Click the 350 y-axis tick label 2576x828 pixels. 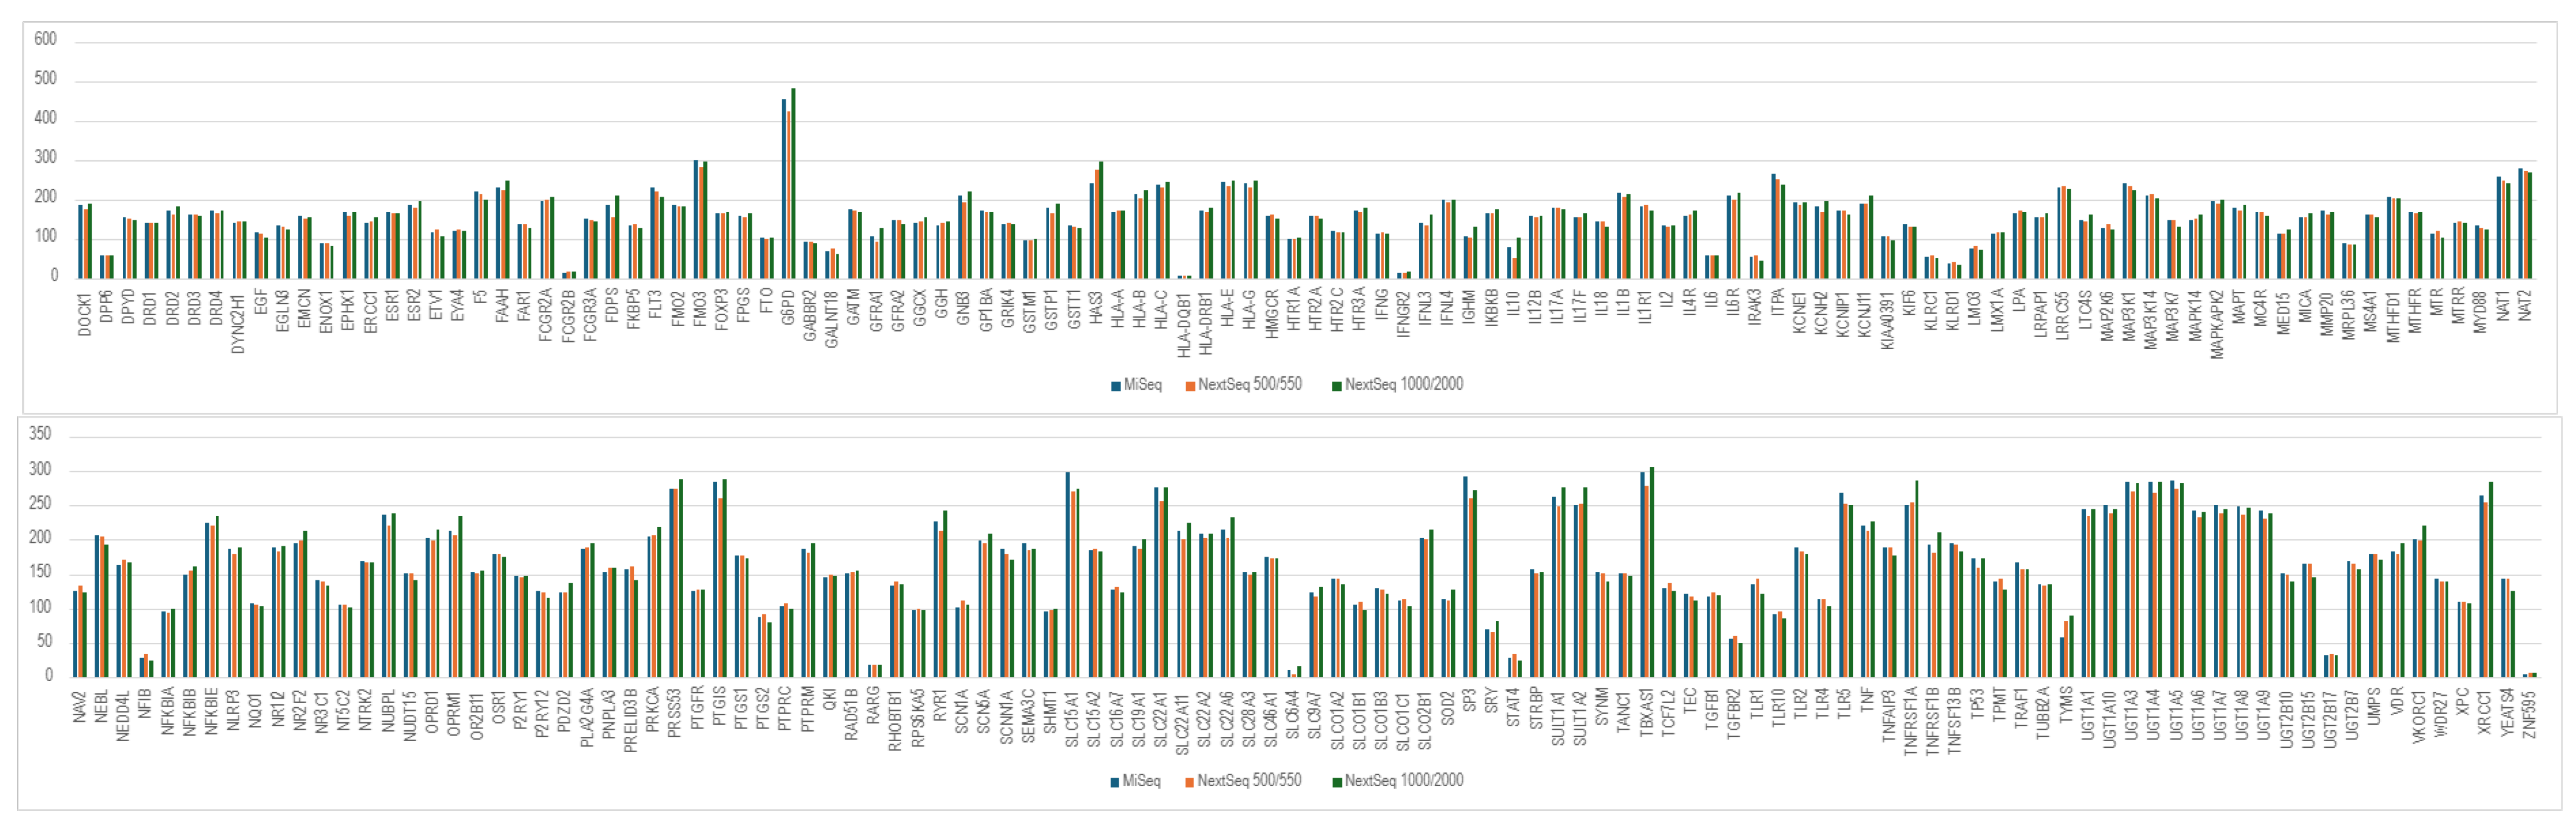(40, 434)
